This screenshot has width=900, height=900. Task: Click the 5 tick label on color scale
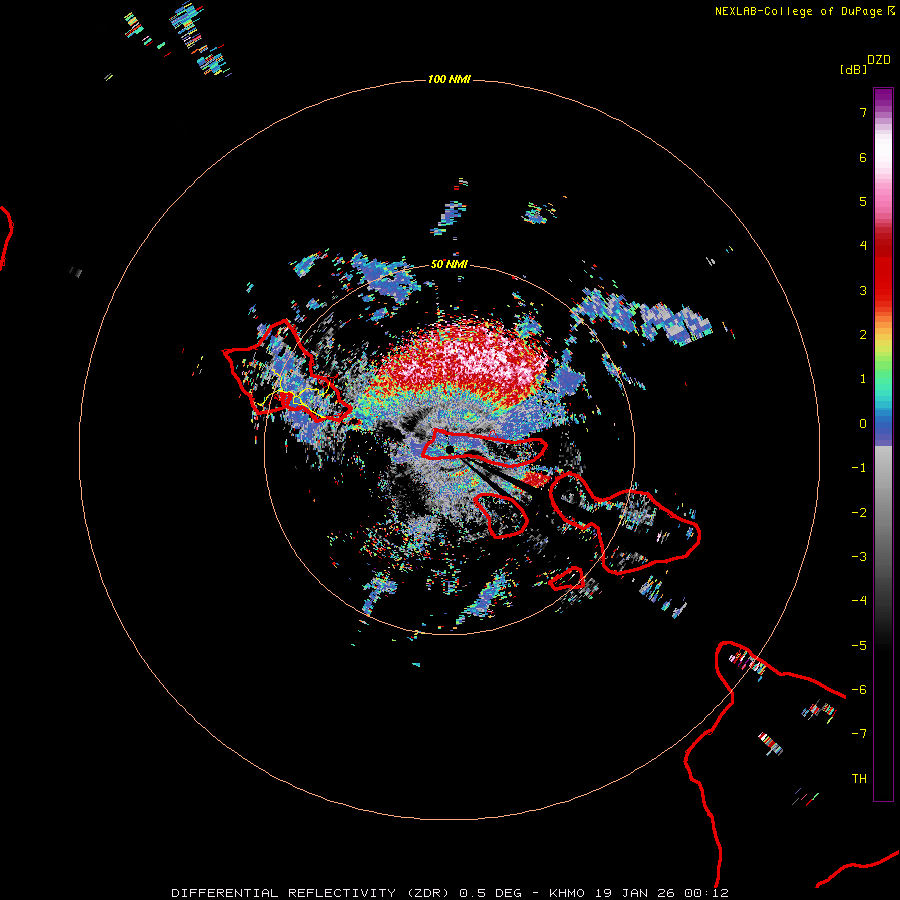click(x=863, y=201)
